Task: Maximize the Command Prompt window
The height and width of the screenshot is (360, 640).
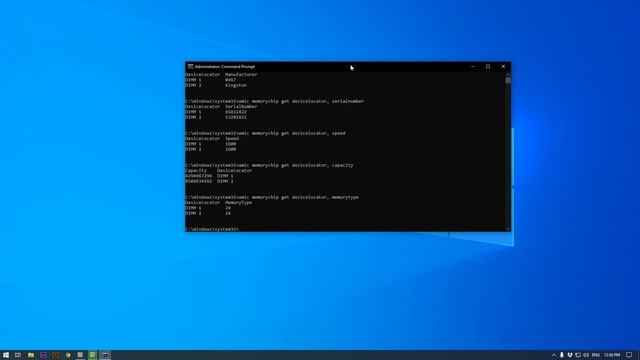Action: [488, 66]
